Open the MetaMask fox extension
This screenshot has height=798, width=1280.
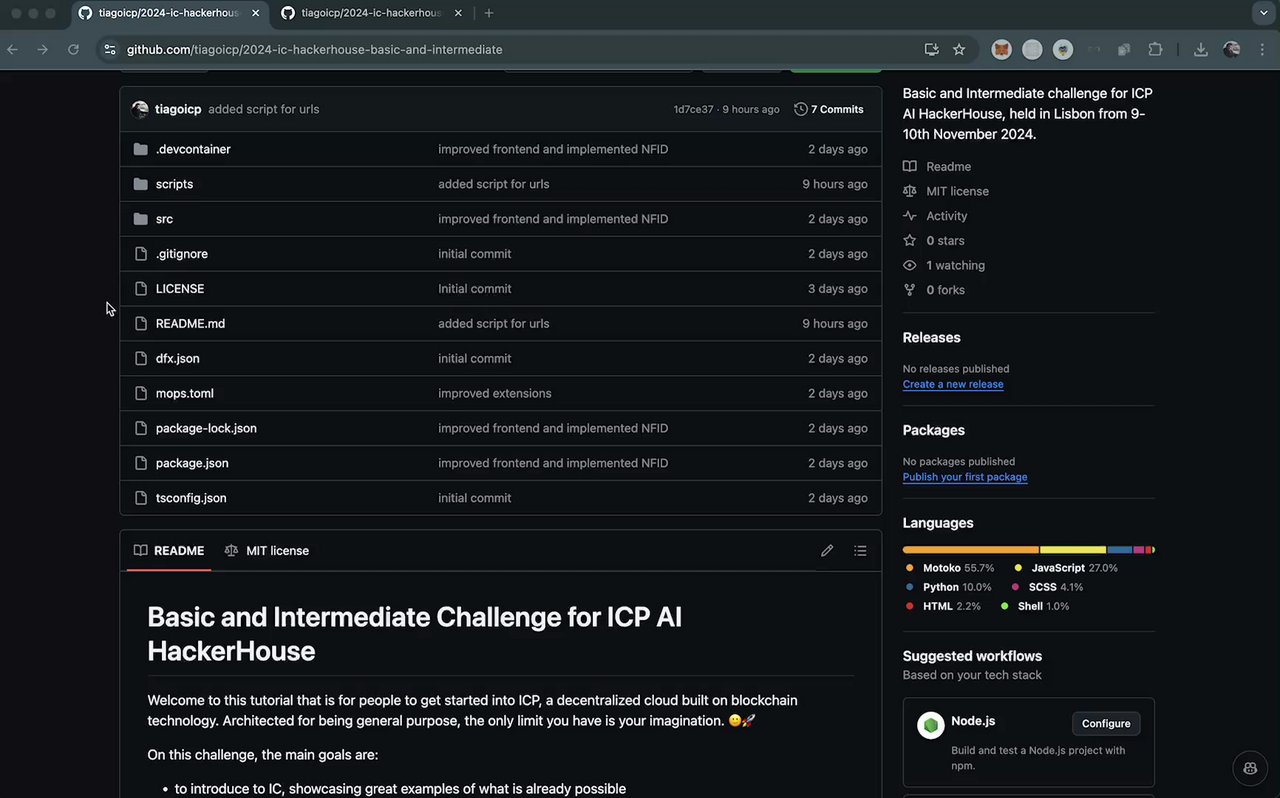pyautogui.click(x=1001, y=49)
